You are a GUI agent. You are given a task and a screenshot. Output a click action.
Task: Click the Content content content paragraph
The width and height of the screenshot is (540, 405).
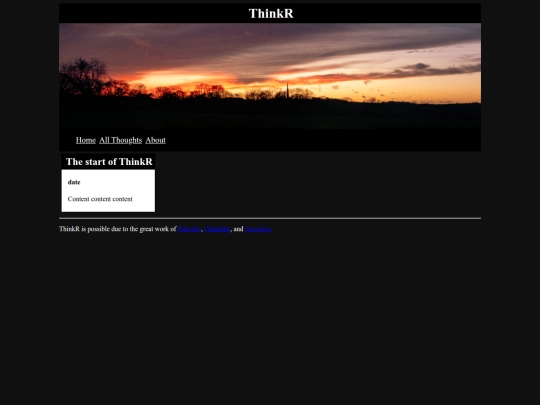pyautogui.click(x=100, y=199)
